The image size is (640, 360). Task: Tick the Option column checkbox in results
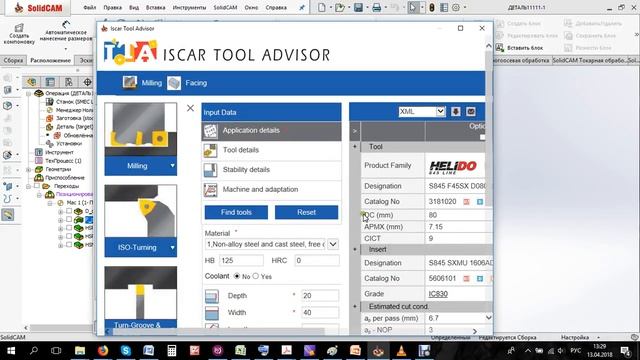click(482, 138)
